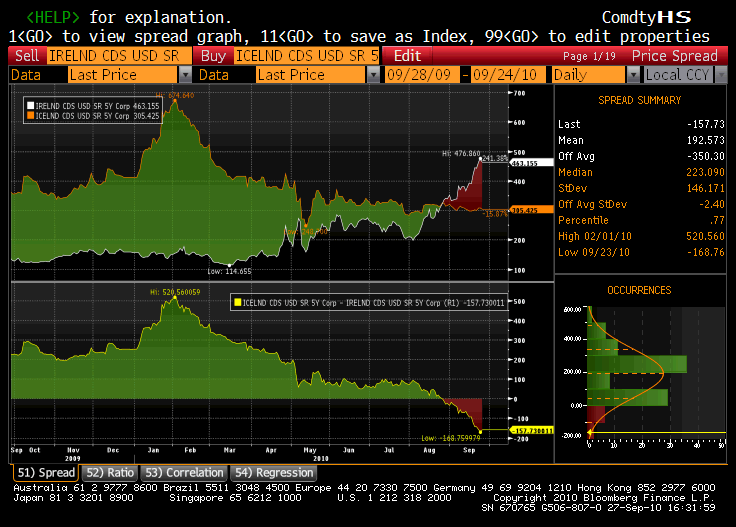
Task: Switch to the 52) Ratio tab
Action: click(x=110, y=473)
